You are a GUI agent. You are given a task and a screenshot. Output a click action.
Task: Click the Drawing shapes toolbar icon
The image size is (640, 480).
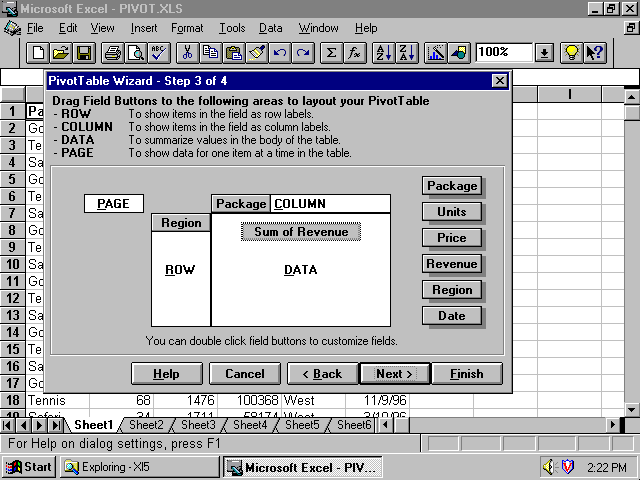click(x=459, y=53)
